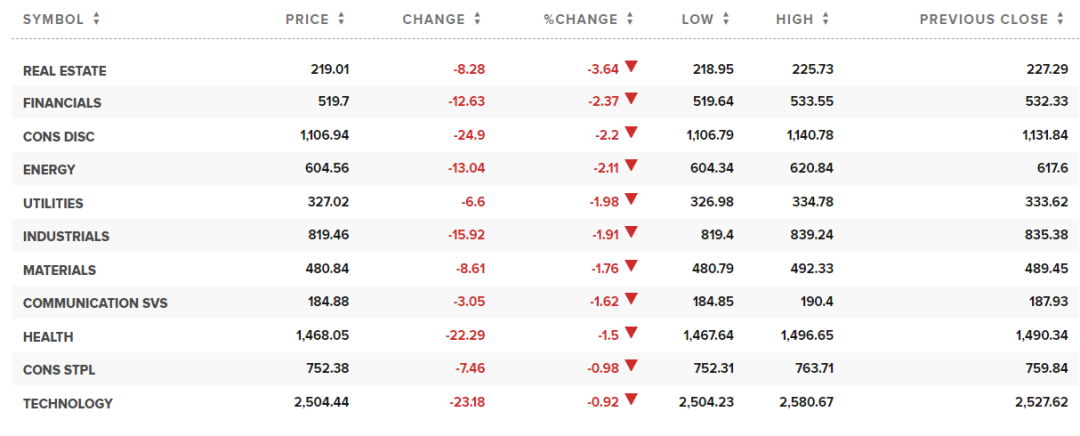Viewport: 1080px width, 436px height.
Task: Open the MATERIALS sector link
Action: (x=59, y=270)
